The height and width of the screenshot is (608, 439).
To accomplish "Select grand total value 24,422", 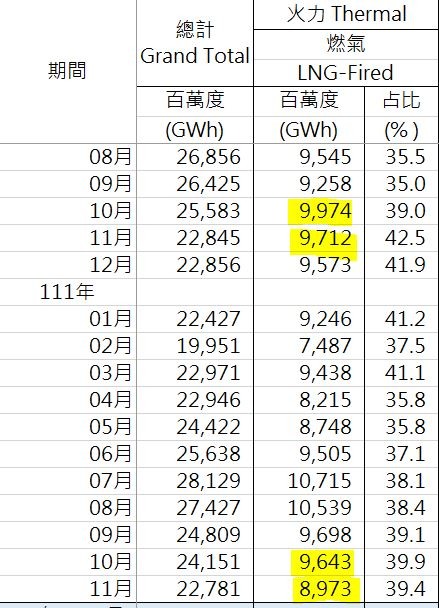I will tap(208, 427).
